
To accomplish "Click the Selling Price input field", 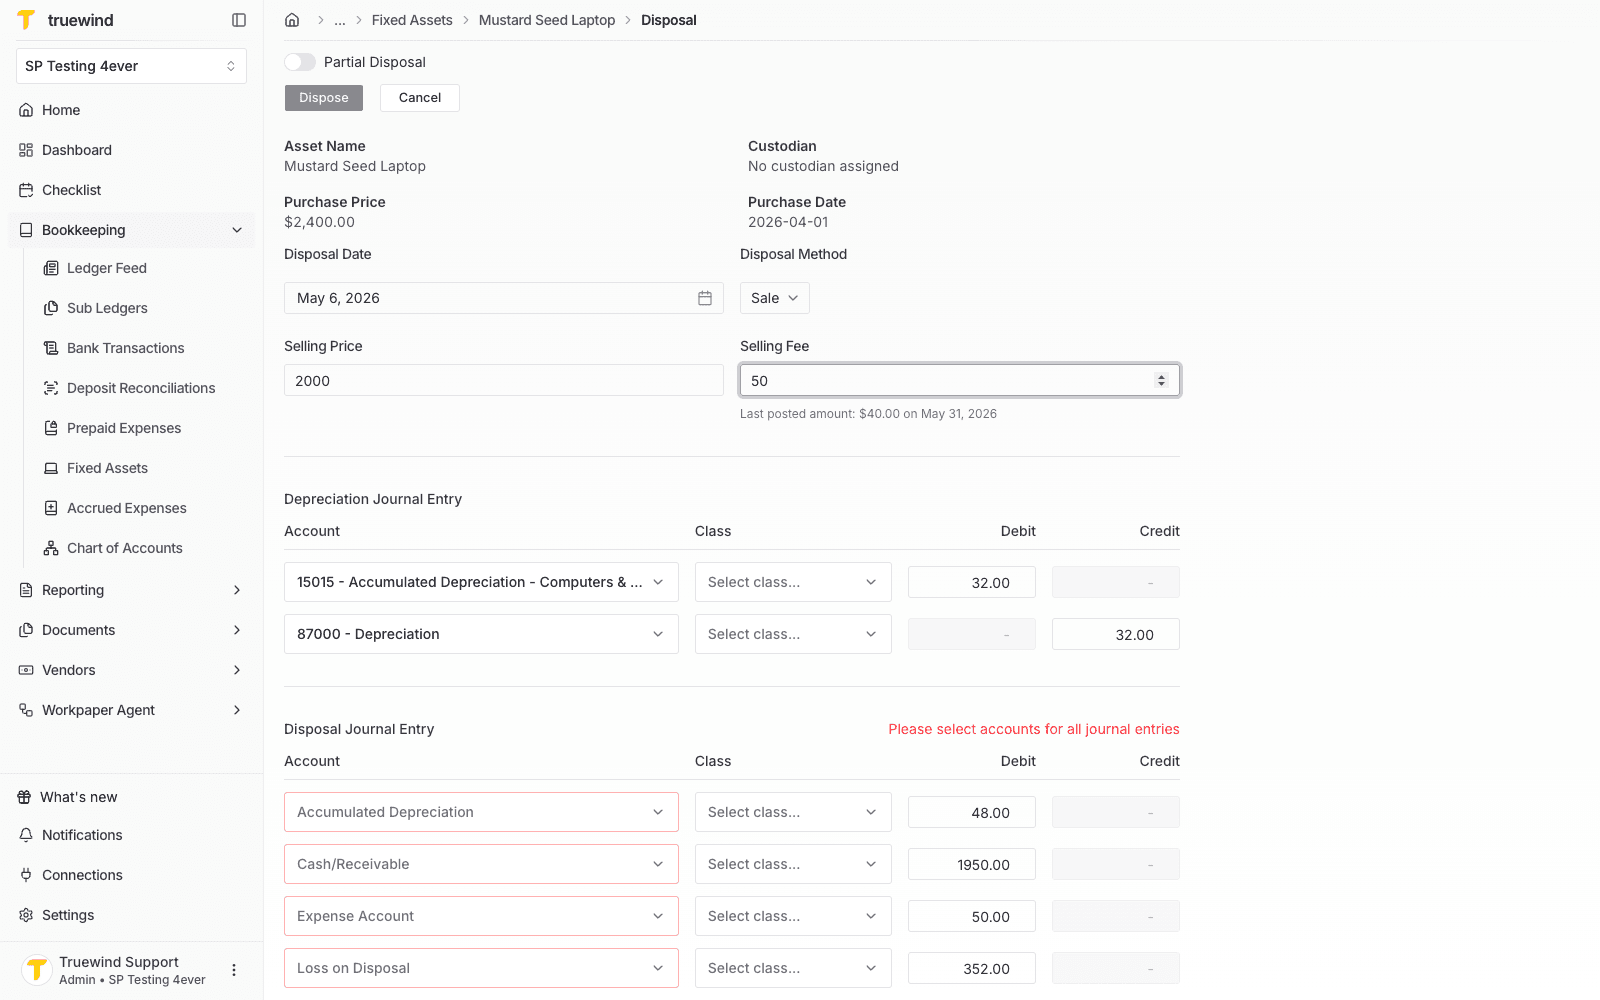I will coord(504,380).
